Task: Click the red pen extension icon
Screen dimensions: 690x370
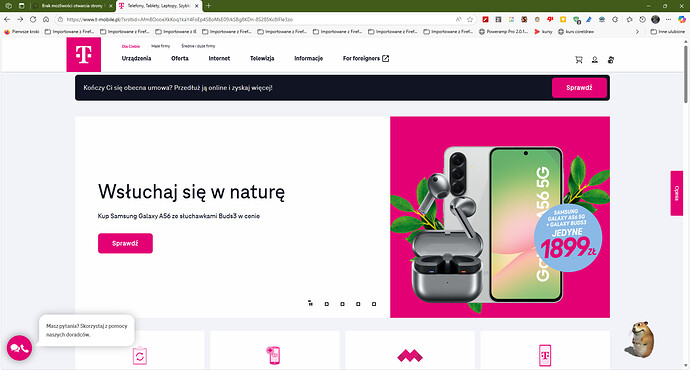Action: [x=485, y=19]
